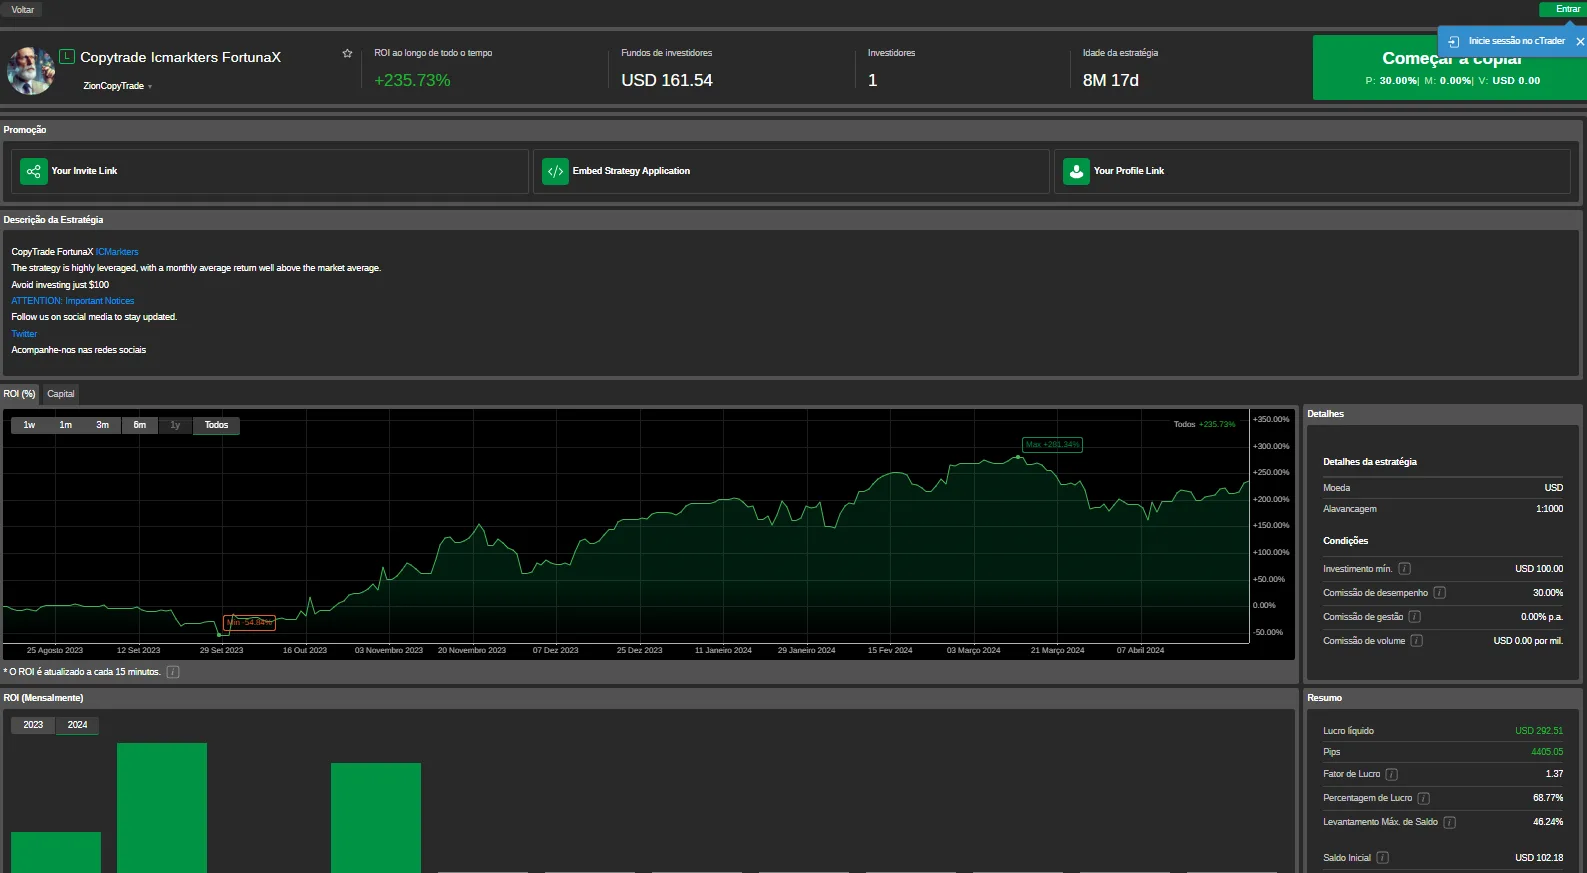Click the Começar a copiar button
1587x873 pixels.
click(x=1449, y=68)
